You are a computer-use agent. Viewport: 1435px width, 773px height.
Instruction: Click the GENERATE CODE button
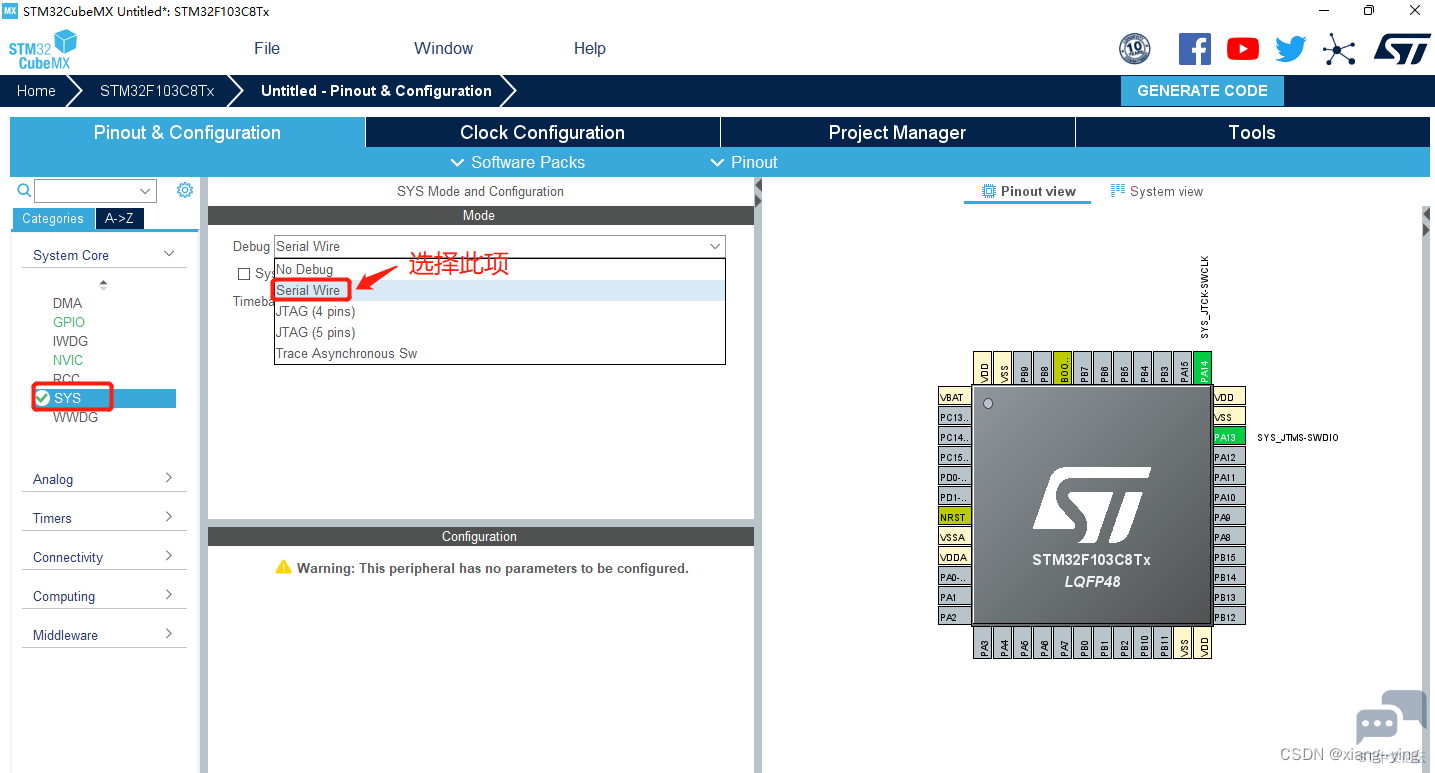tap(1202, 91)
